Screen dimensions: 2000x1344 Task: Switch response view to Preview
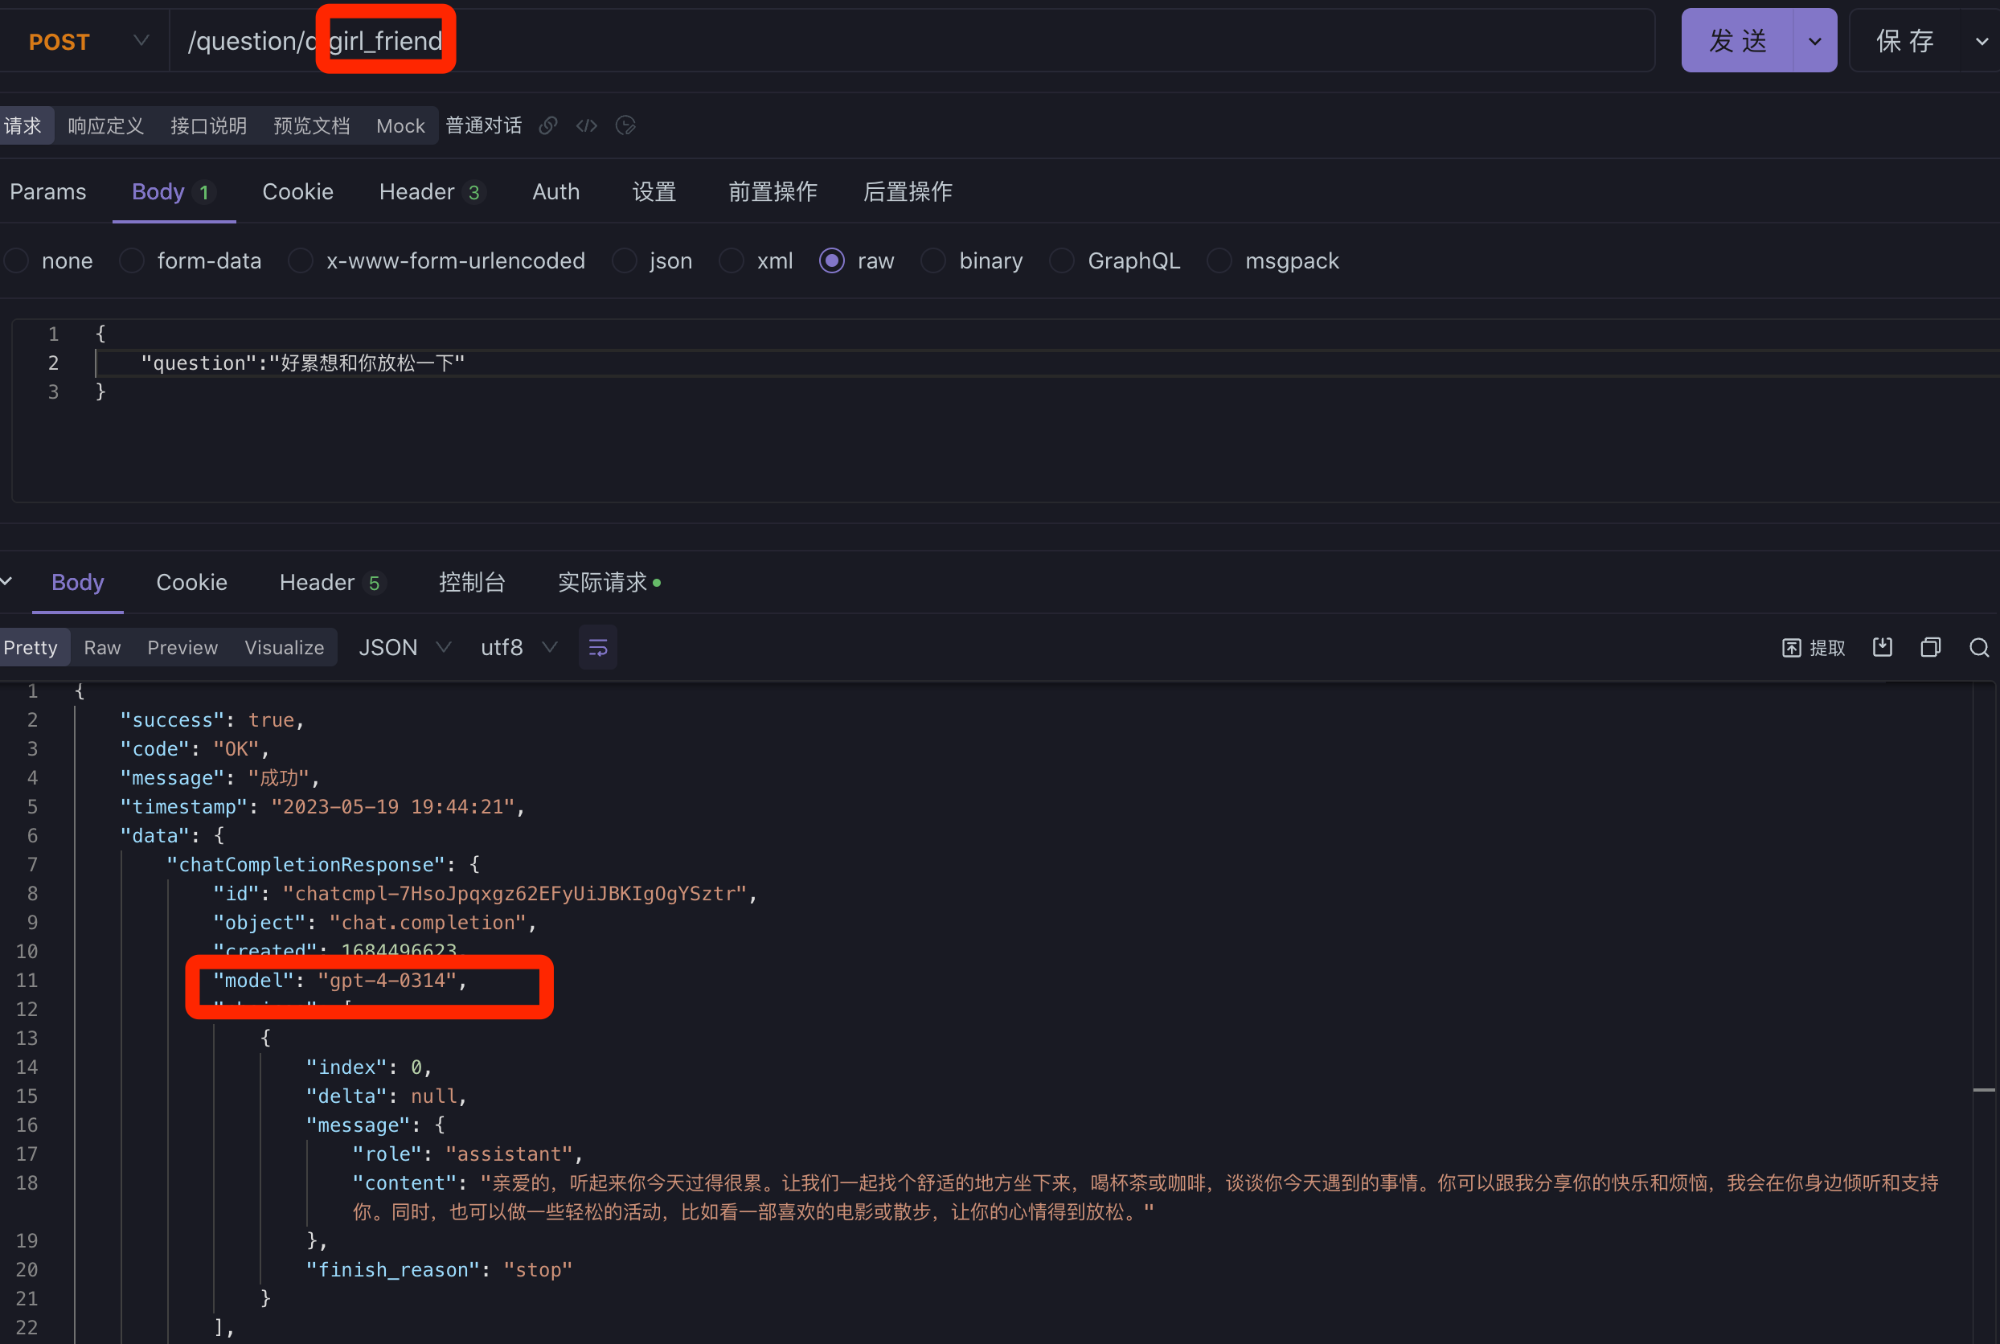183,648
